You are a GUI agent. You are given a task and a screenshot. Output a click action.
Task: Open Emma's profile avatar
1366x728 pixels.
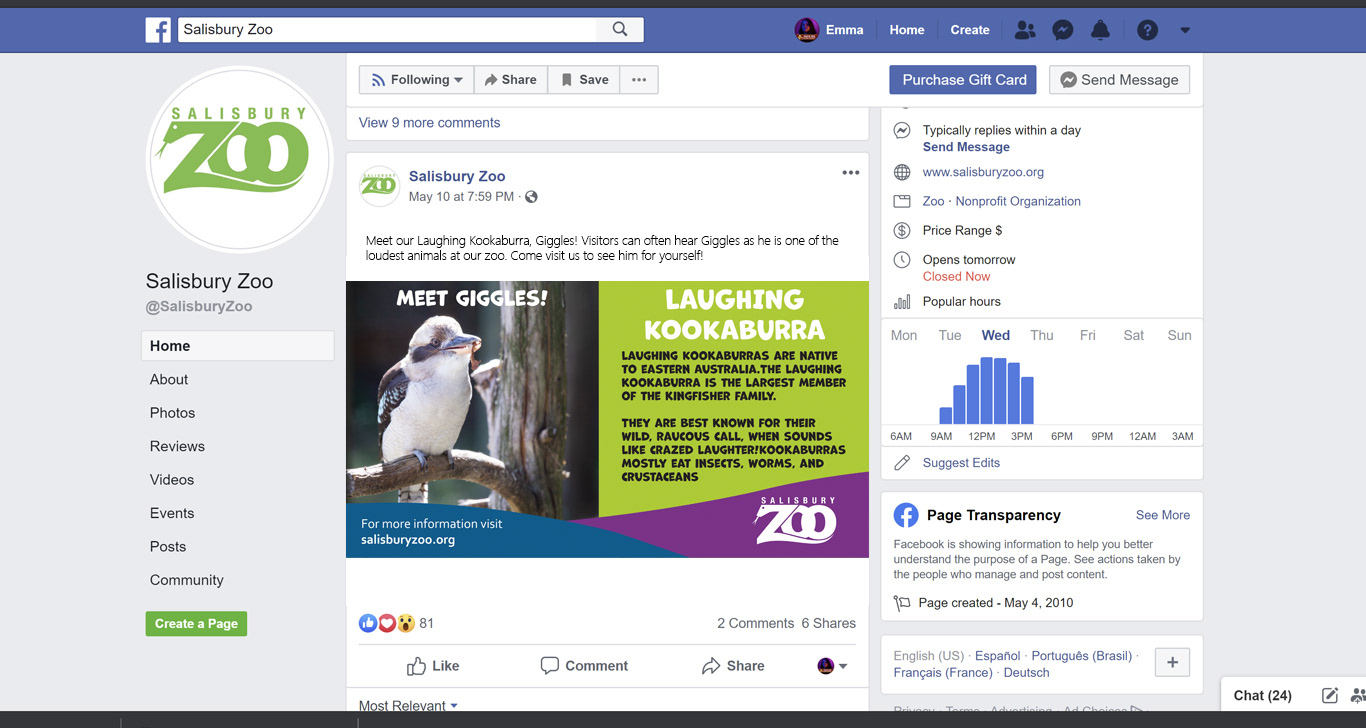806,30
